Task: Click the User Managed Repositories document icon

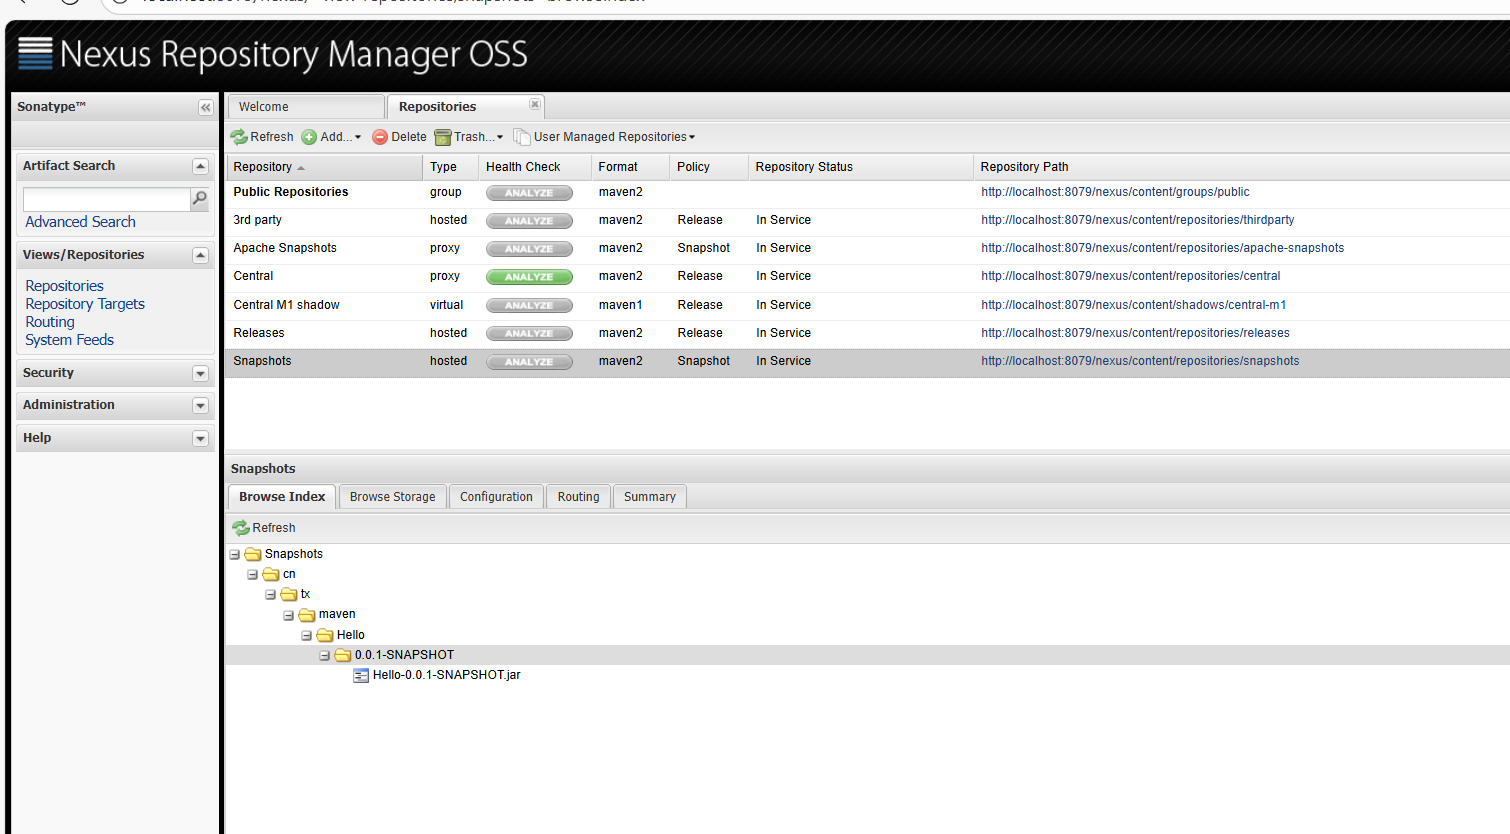Action: [x=521, y=137]
